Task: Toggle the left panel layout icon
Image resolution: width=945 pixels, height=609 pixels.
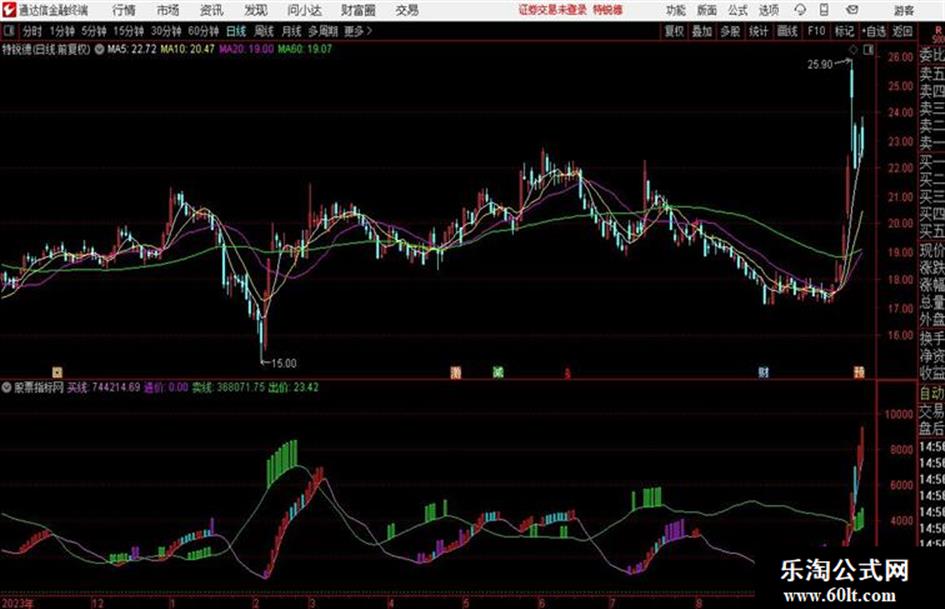Action: (x=8, y=31)
